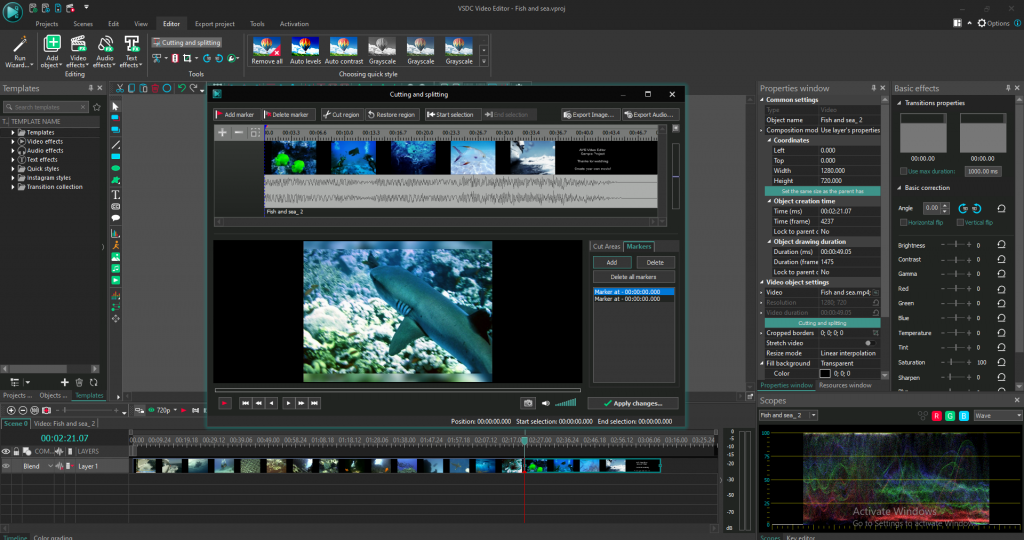Click the Cut region scissors button

click(x=341, y=115)
